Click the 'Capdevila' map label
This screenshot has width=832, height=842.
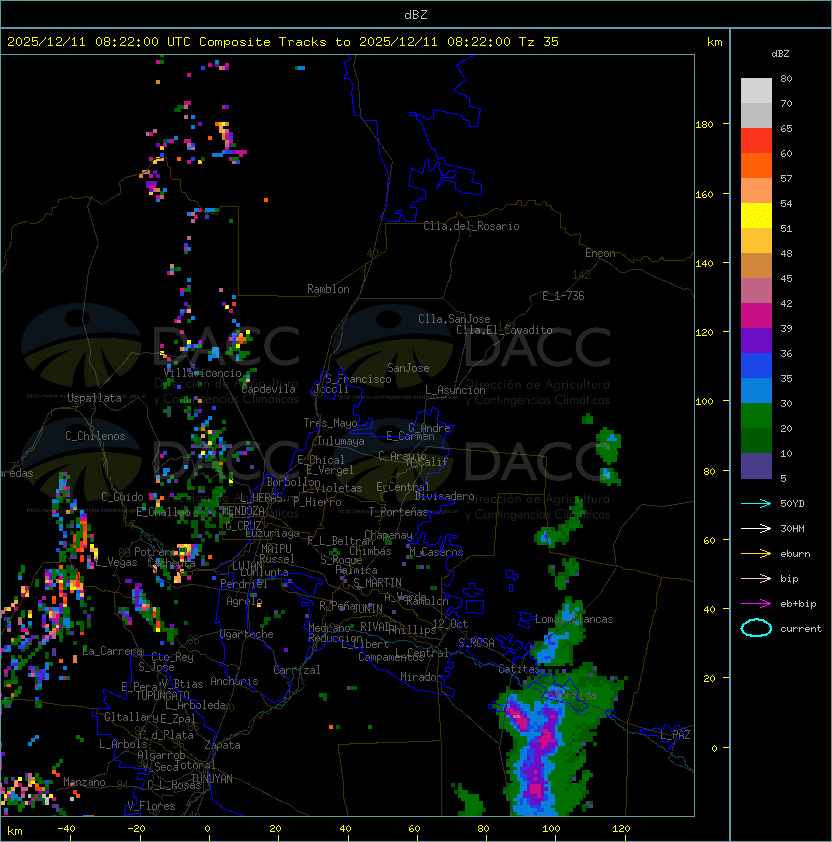269,389
